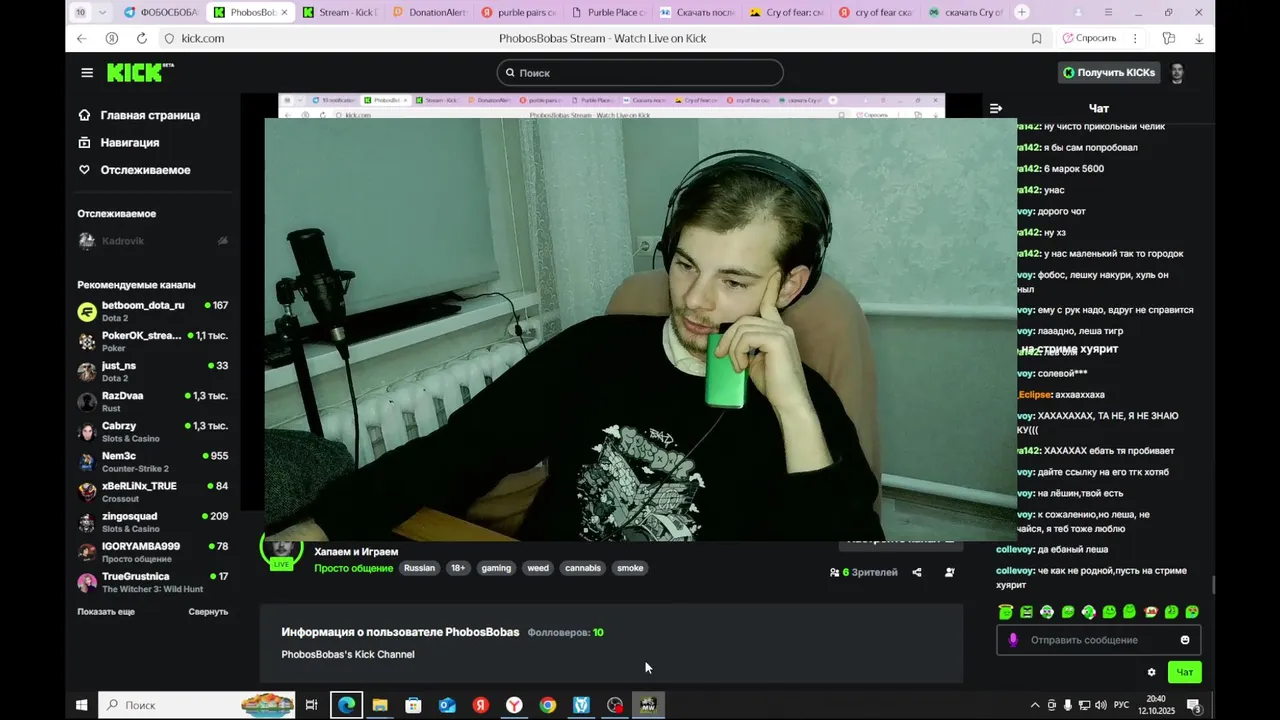Share the stream with the share icon

pos(917,572)
